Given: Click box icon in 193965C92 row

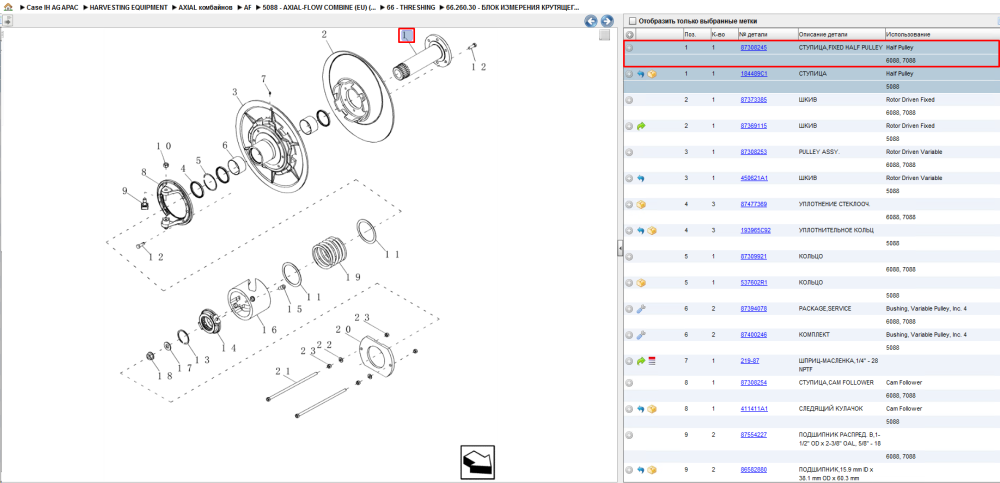Looking at the screenshot, I should click(x=652, y=230).
